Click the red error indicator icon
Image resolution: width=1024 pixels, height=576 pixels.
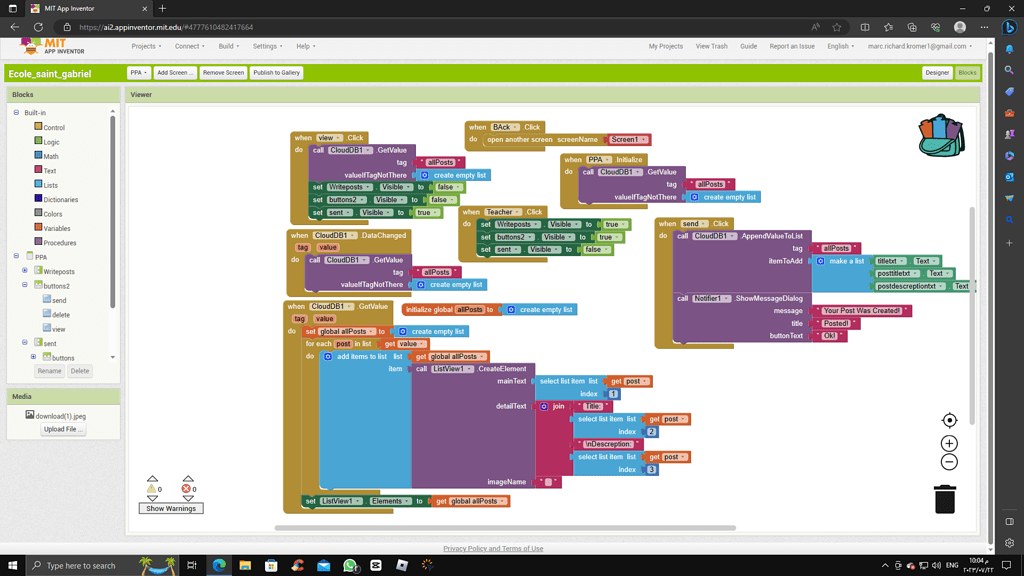point(187,489)
